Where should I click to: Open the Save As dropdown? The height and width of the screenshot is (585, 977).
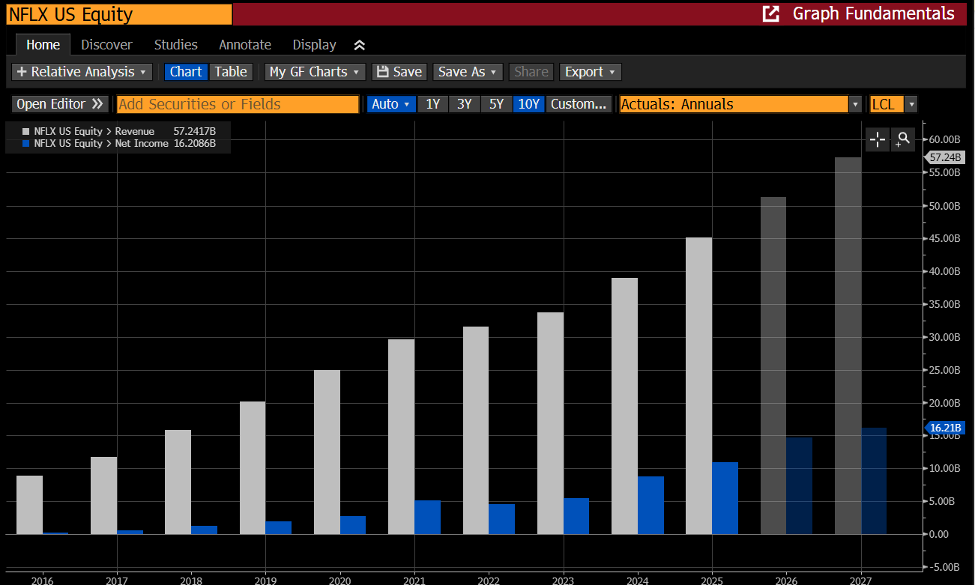[467, 72]
